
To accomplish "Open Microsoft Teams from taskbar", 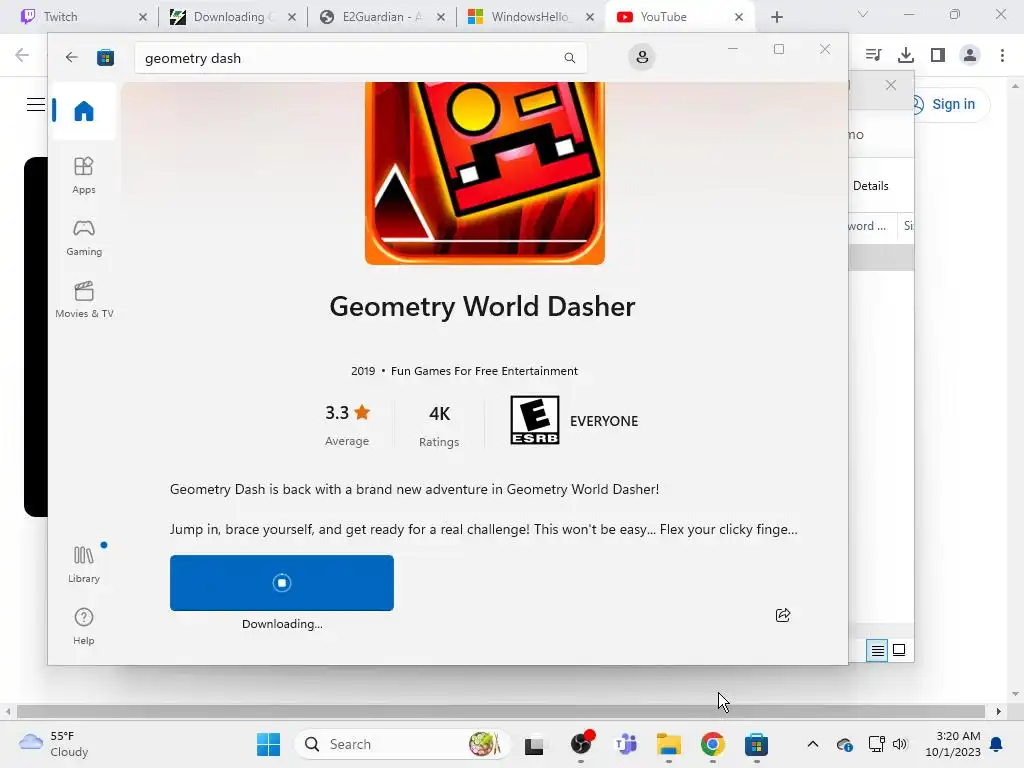I will click(x=626, y=744).
